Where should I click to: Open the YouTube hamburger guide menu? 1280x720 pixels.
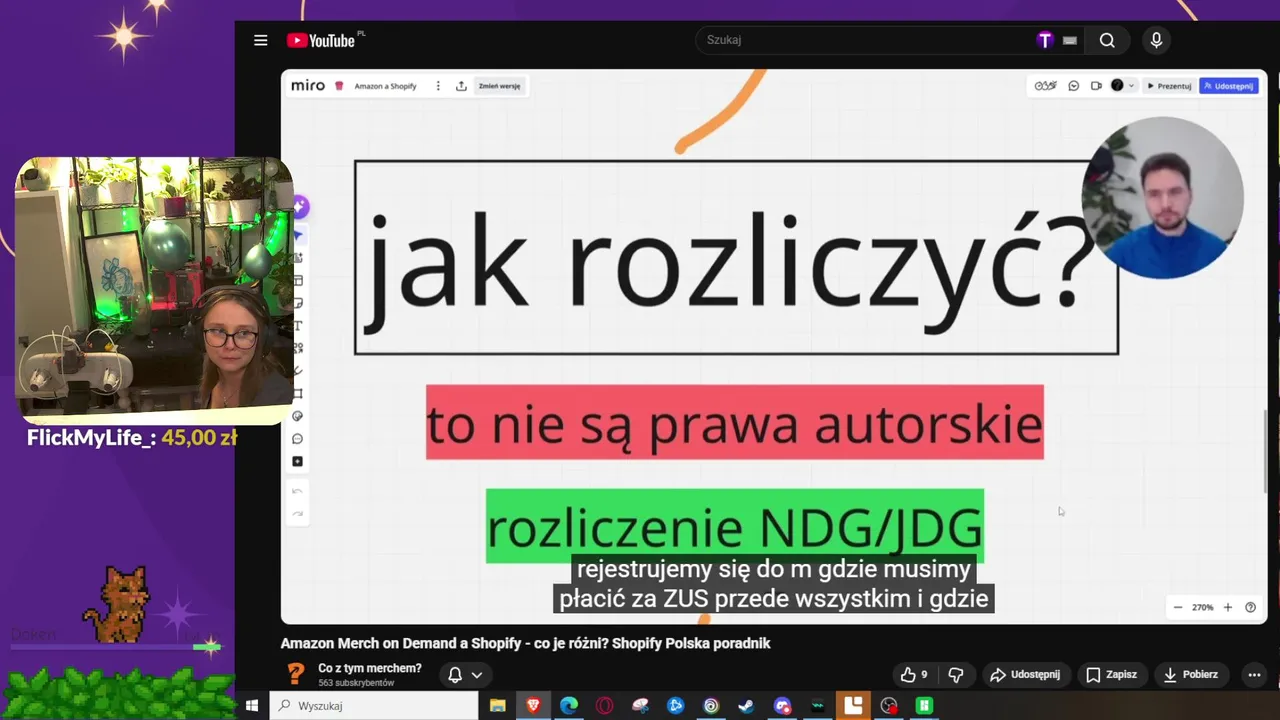(260, 40)
